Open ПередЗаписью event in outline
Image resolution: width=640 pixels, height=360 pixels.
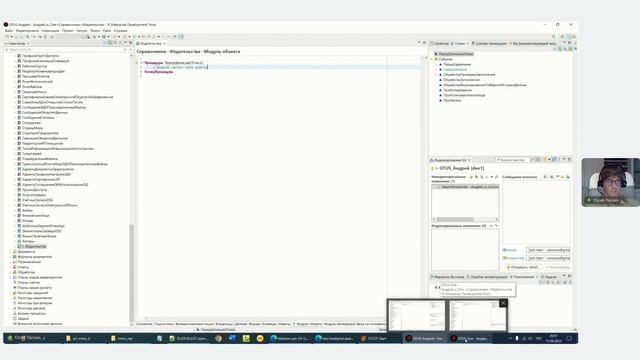point(455,70)
